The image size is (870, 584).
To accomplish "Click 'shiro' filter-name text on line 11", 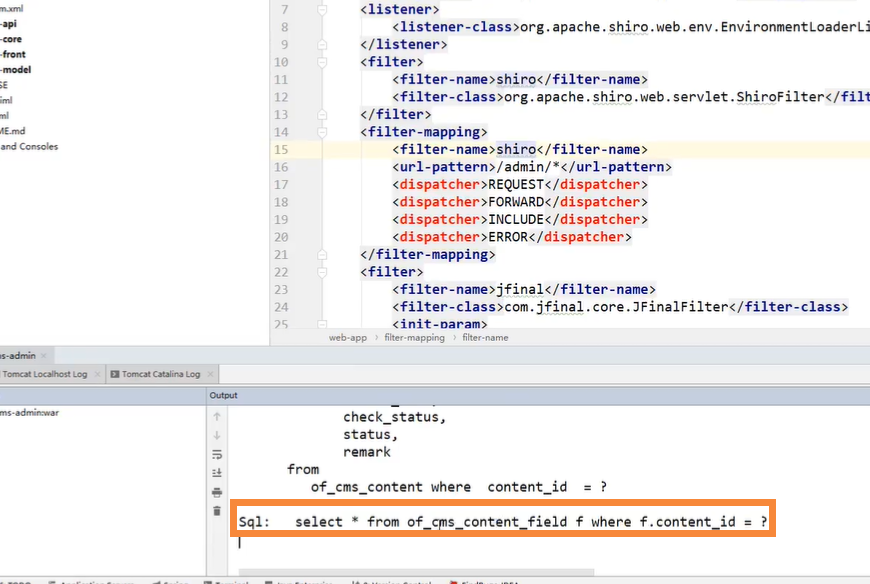I will 516,80.
